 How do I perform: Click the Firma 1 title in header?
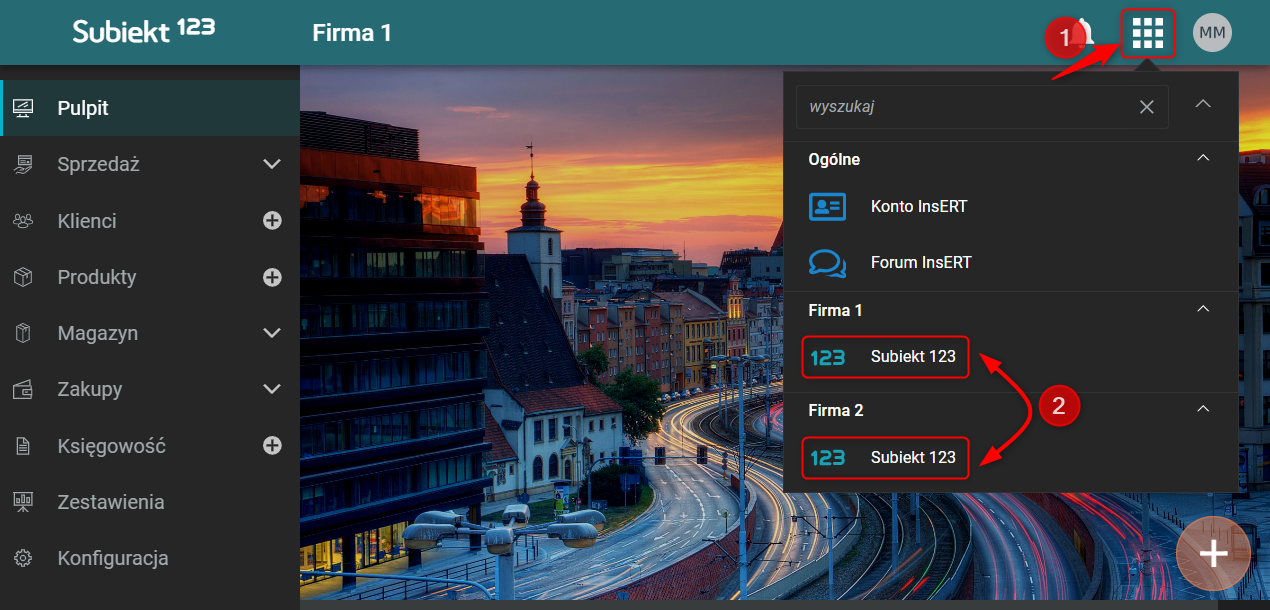pos(352,33)
